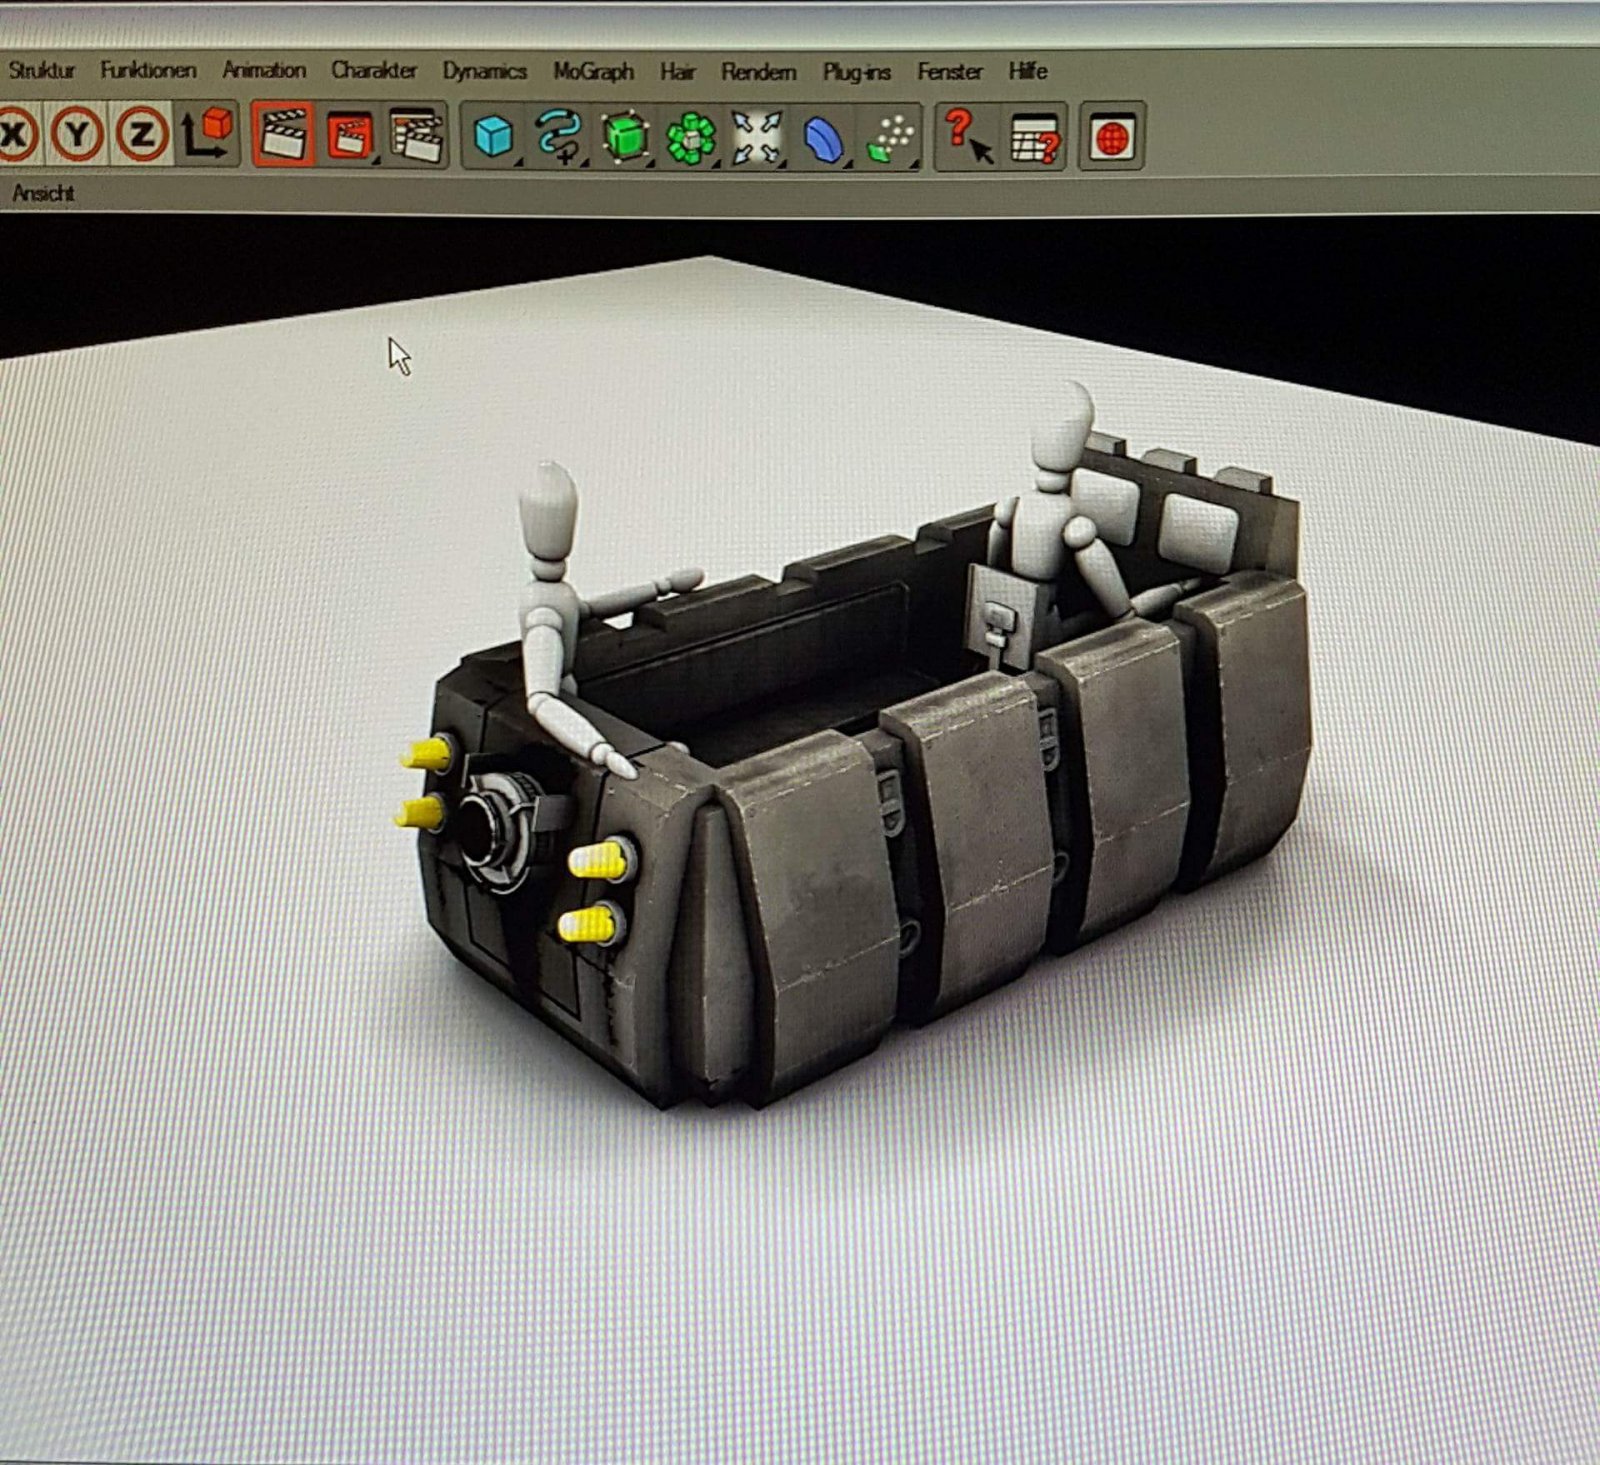Add a HyperNURBS green cage object
The height and width of the screenshot is (1465, 1600).
(x=625, y=137)
